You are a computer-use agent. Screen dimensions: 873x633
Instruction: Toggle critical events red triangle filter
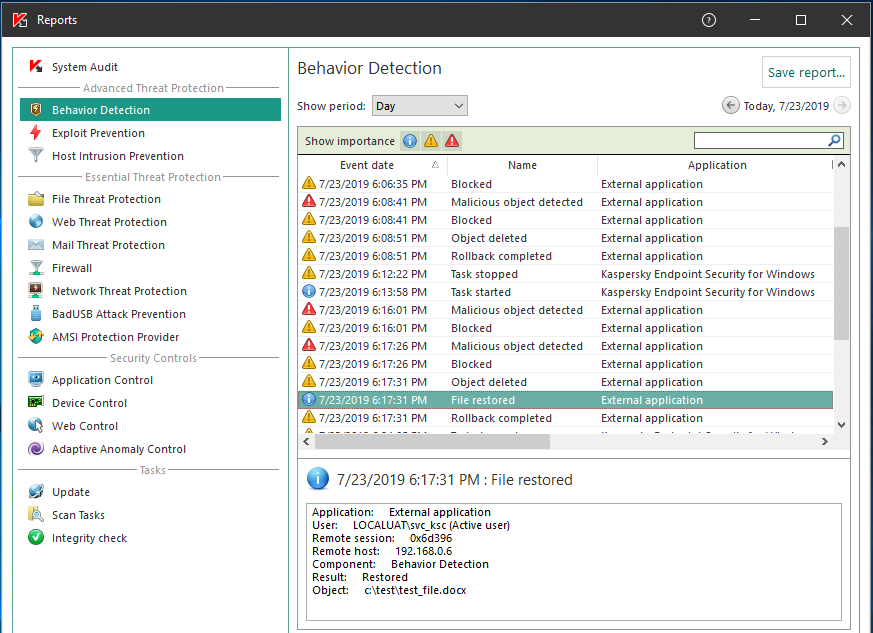[x=452, y=141]
